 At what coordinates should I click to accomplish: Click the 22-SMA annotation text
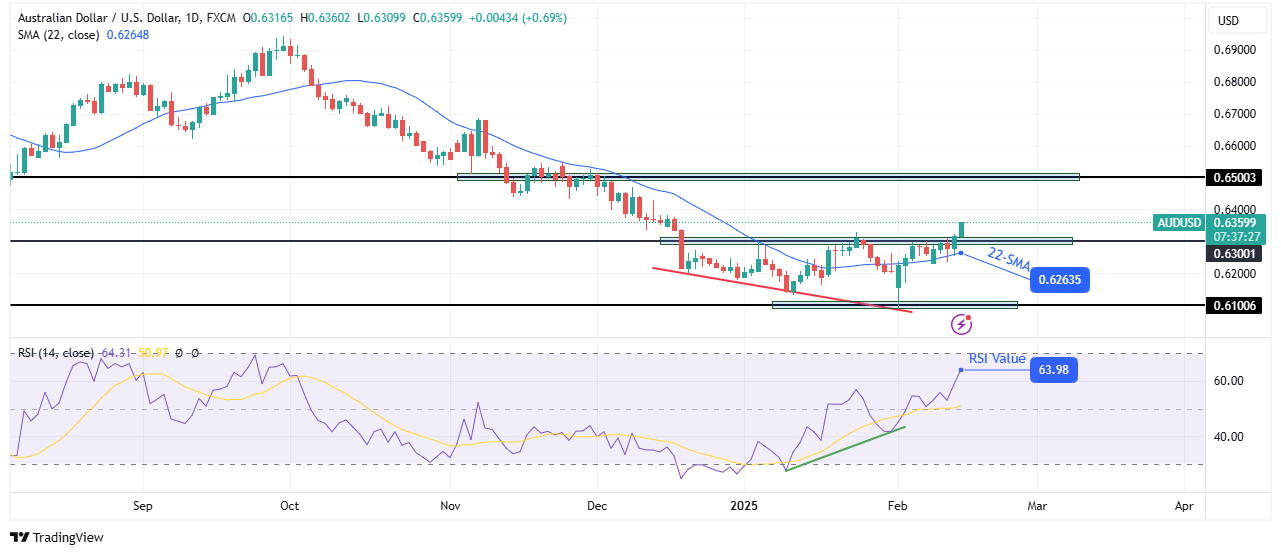pos(1008,259)
